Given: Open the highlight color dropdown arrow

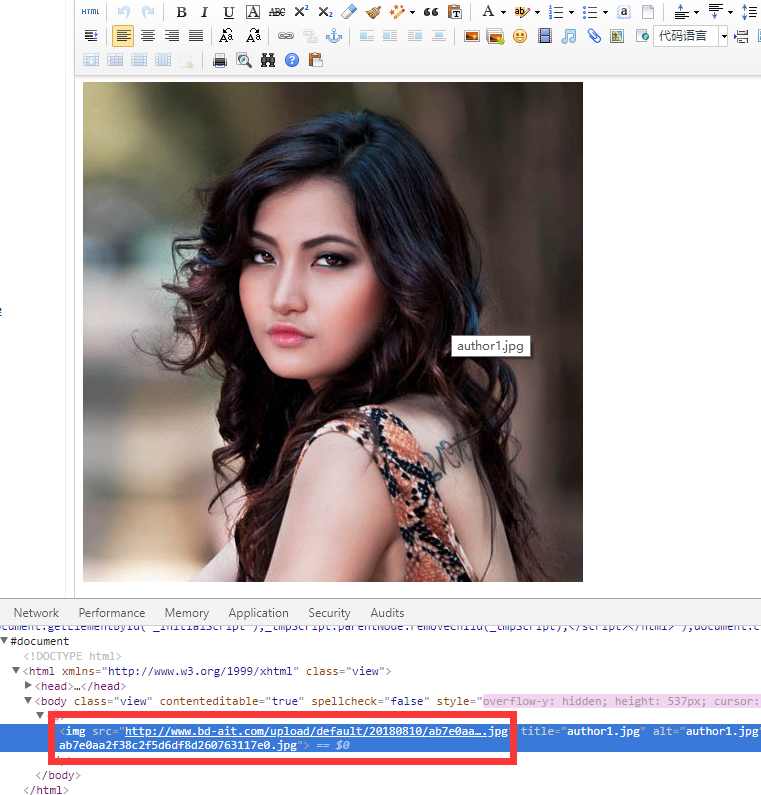Looking at the screenshot, I should click(x=537, y=12).
